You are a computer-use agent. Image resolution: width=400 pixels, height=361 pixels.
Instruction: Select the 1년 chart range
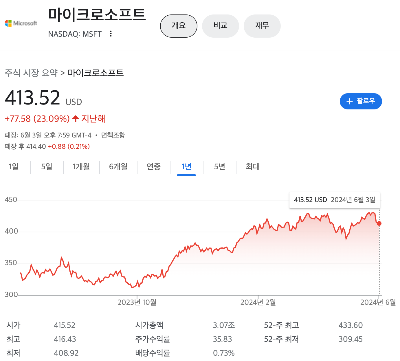pyautogui.click(x=186, y=166)
